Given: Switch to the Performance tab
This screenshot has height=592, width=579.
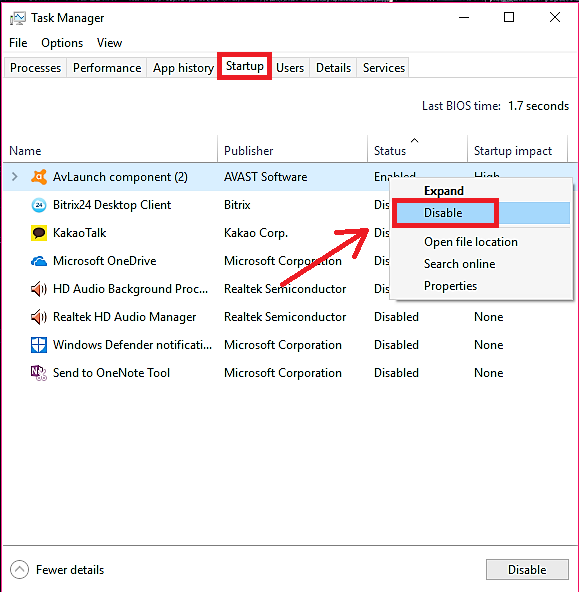Looking at the screenshot, I should (107, 68).
